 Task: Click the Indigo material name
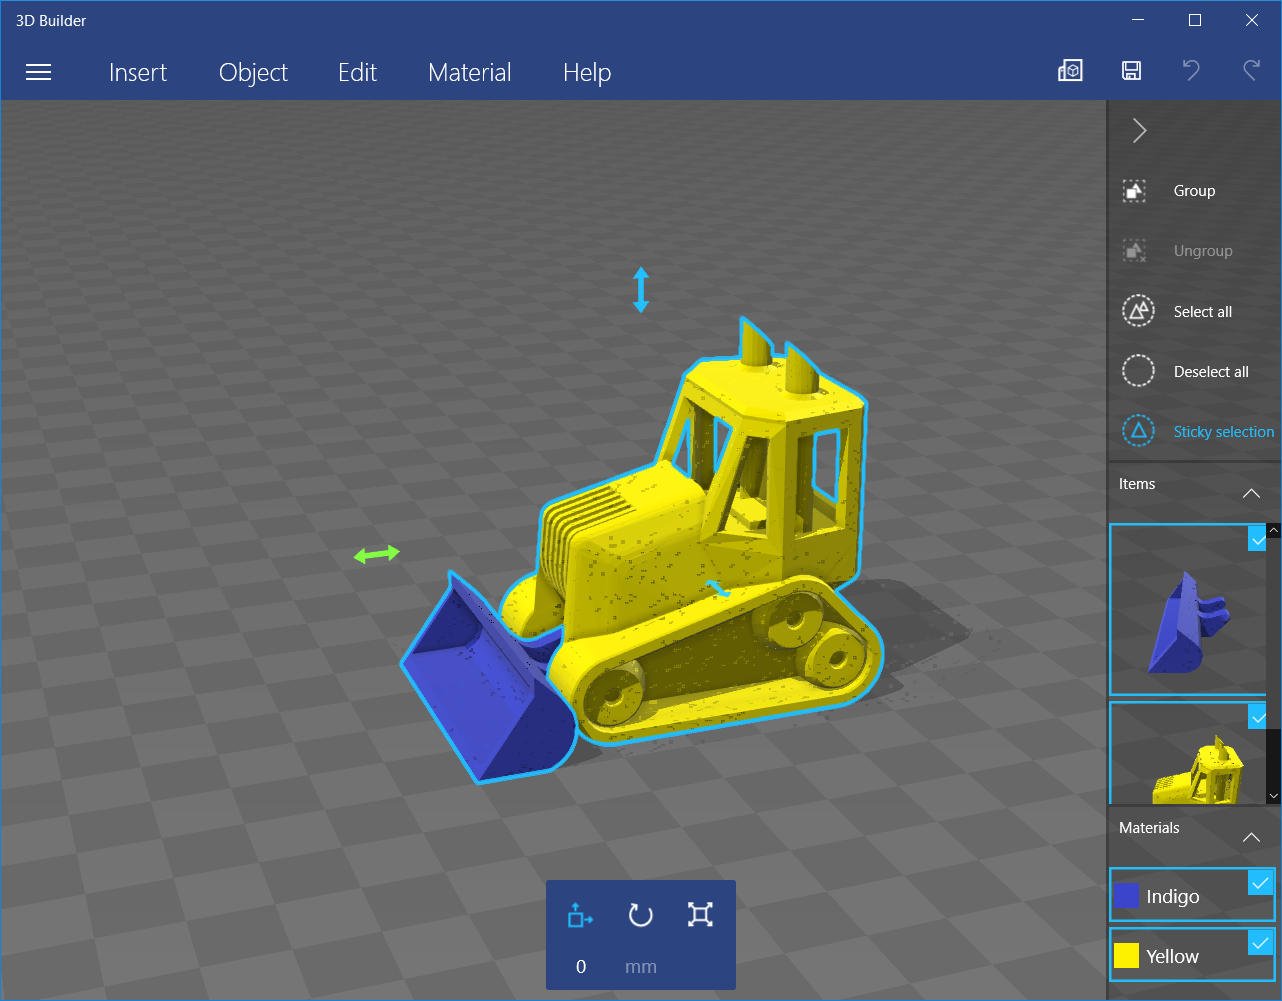coord(1173,897)
